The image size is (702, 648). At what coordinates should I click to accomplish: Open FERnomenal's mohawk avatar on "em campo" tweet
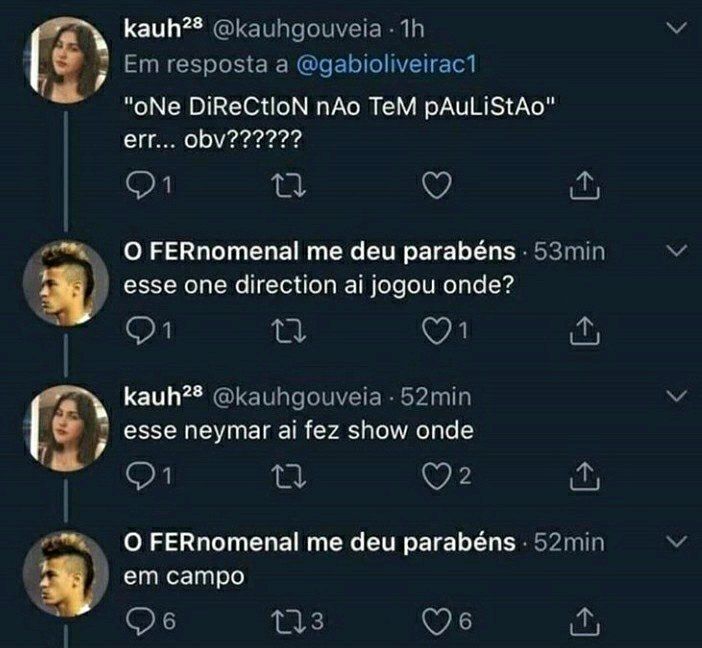66,574
